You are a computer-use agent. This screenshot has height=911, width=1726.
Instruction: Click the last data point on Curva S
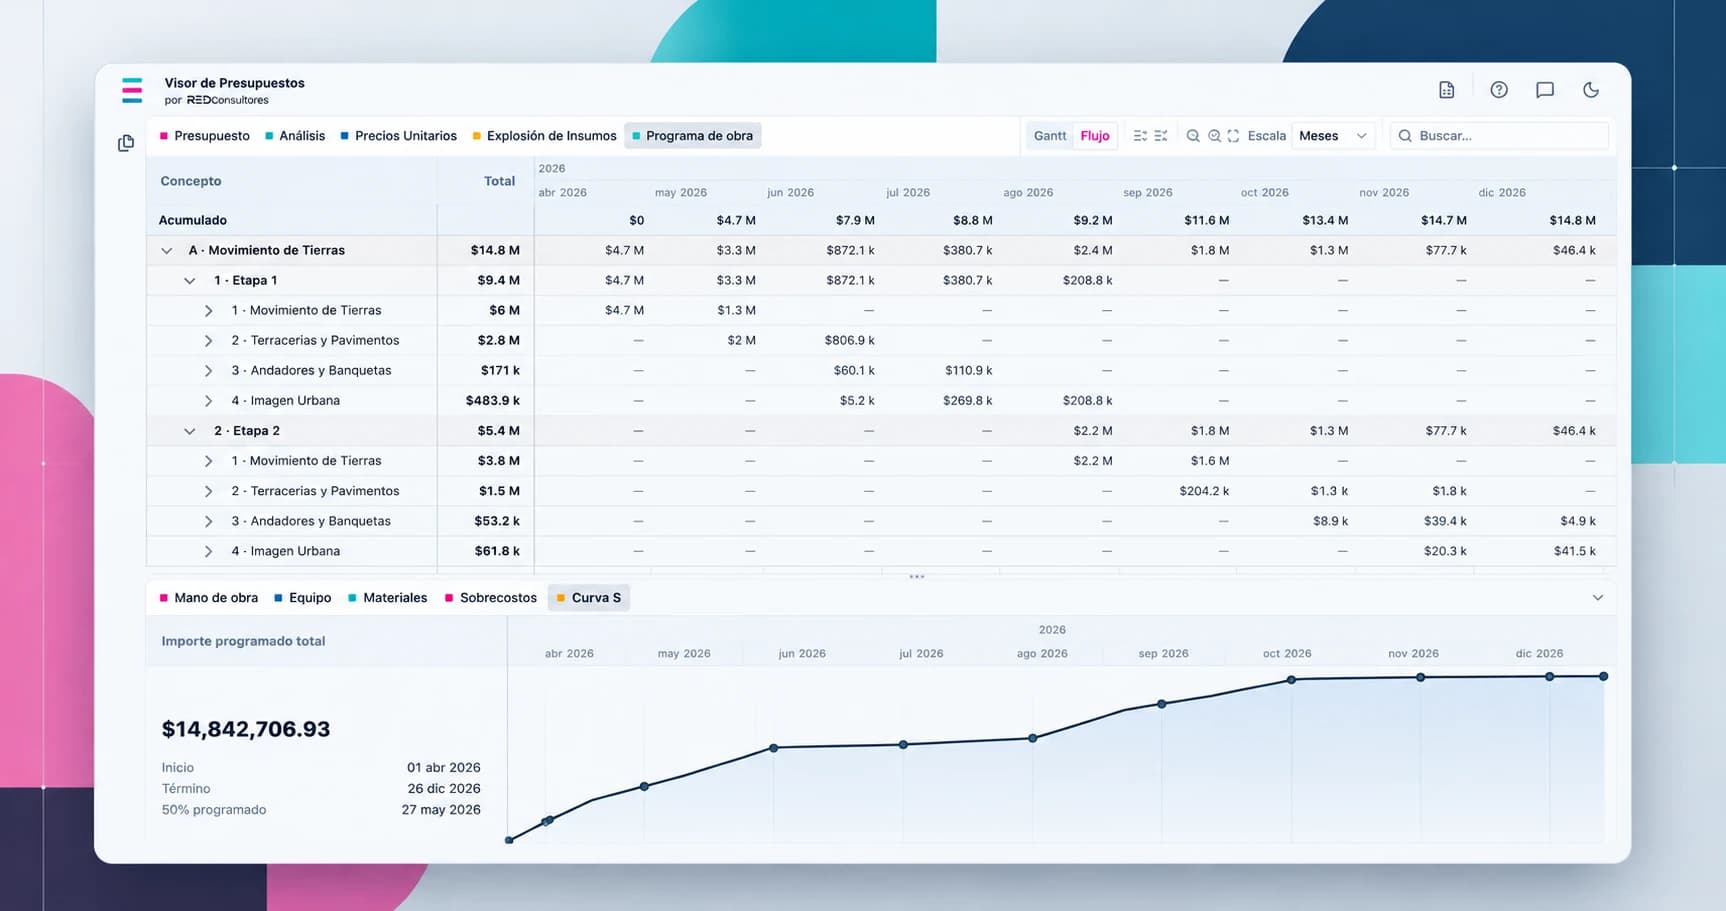[x=1603, y=677]
